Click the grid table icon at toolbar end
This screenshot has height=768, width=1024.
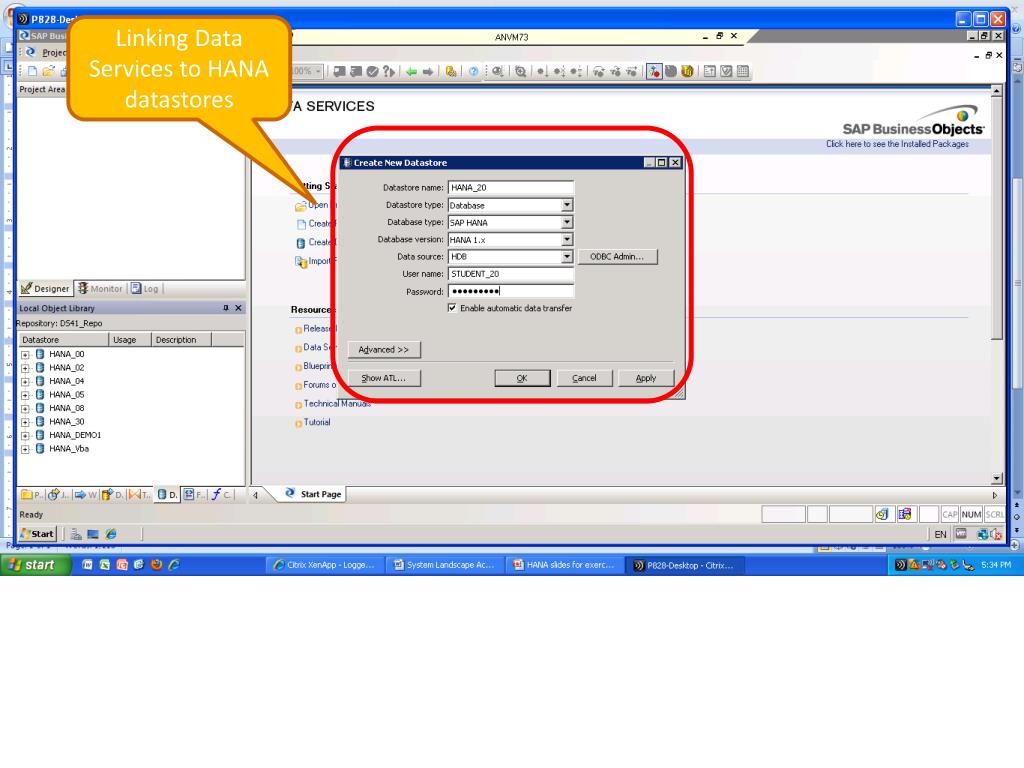pyautogui.click(x=743, y=71)
